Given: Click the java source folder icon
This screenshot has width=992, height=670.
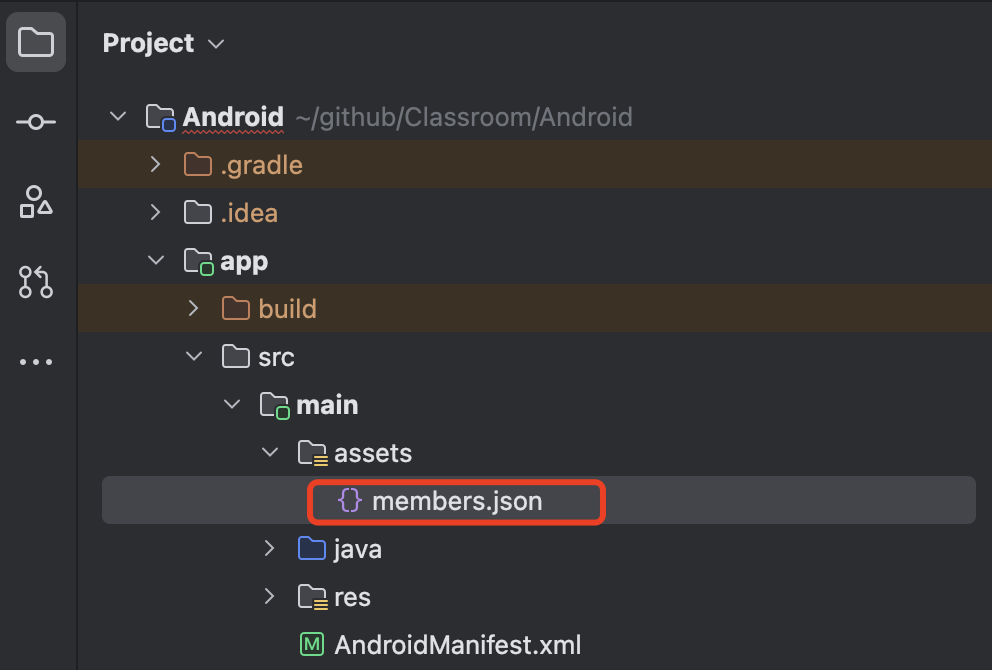Looking at the screenshot, I should (312, 549).
